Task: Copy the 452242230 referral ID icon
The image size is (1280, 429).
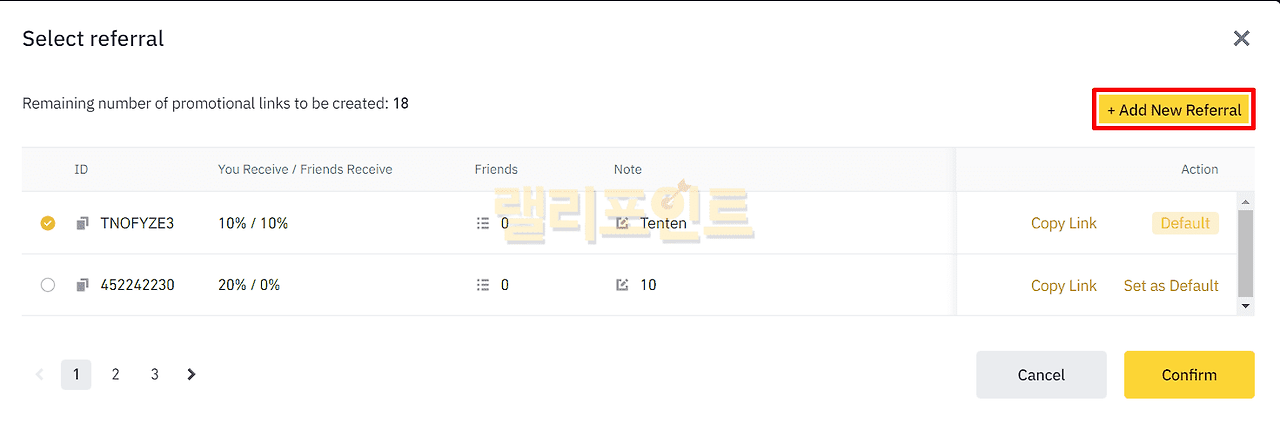Action: coord(83,286)
